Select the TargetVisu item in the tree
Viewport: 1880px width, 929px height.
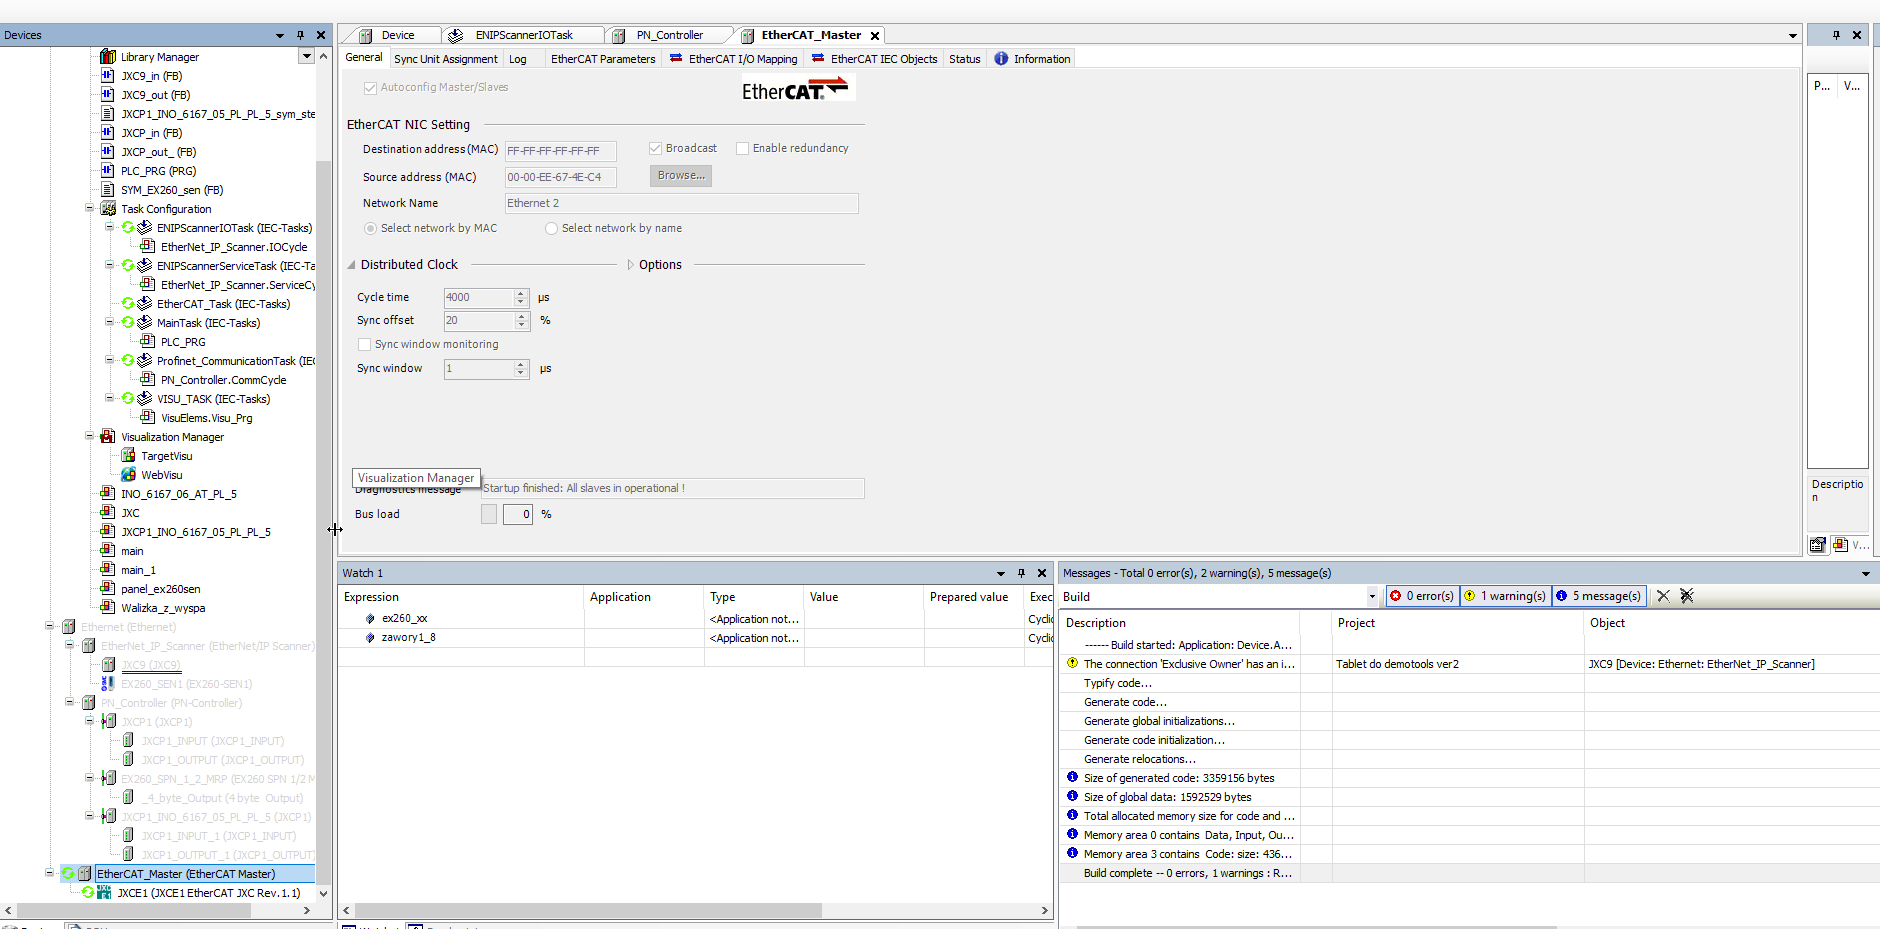[166, 455]
